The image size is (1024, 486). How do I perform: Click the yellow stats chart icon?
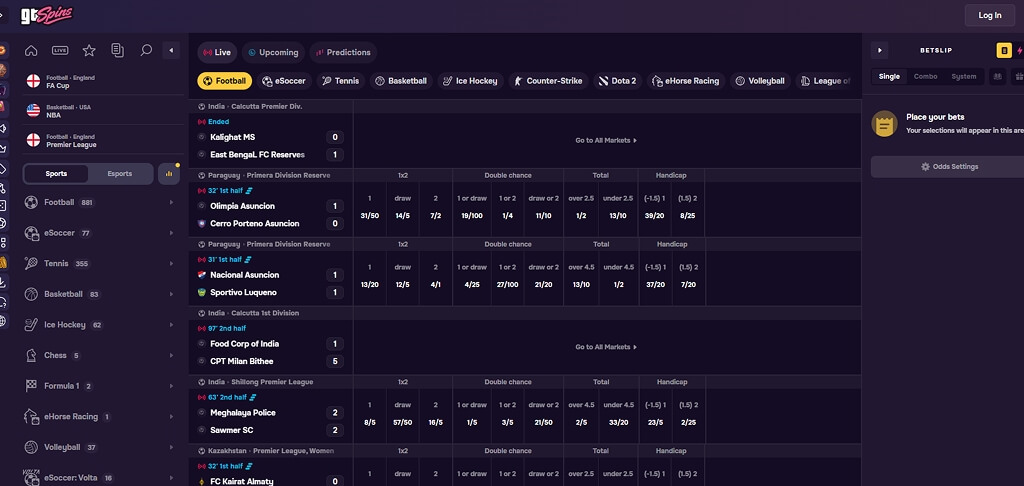click(169, 174)
